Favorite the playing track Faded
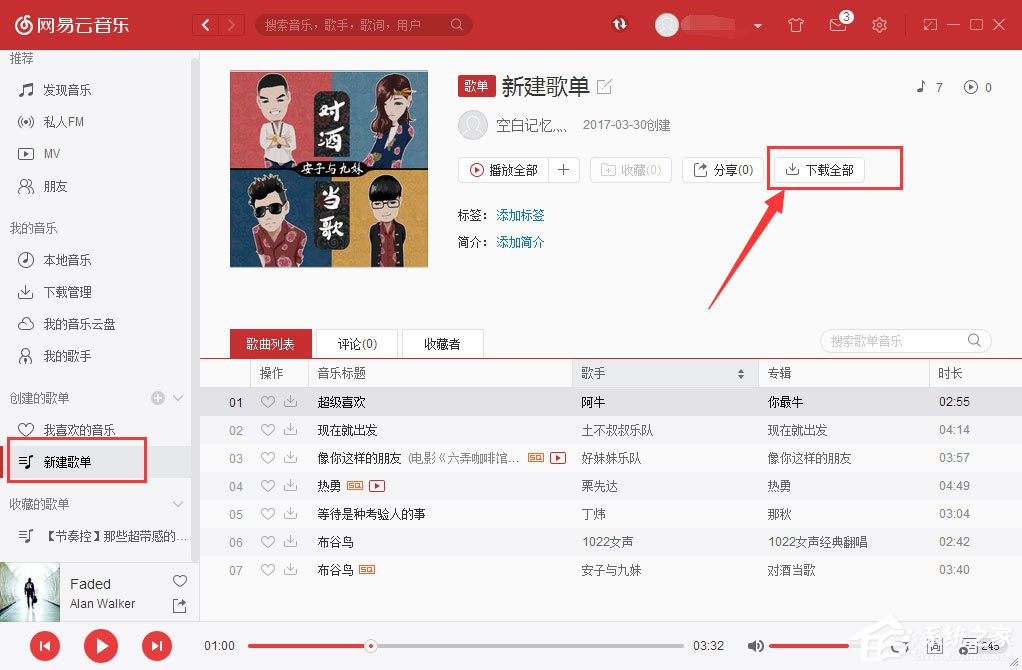The width and height of the screenshot is (1022, 670). point(178,581)
